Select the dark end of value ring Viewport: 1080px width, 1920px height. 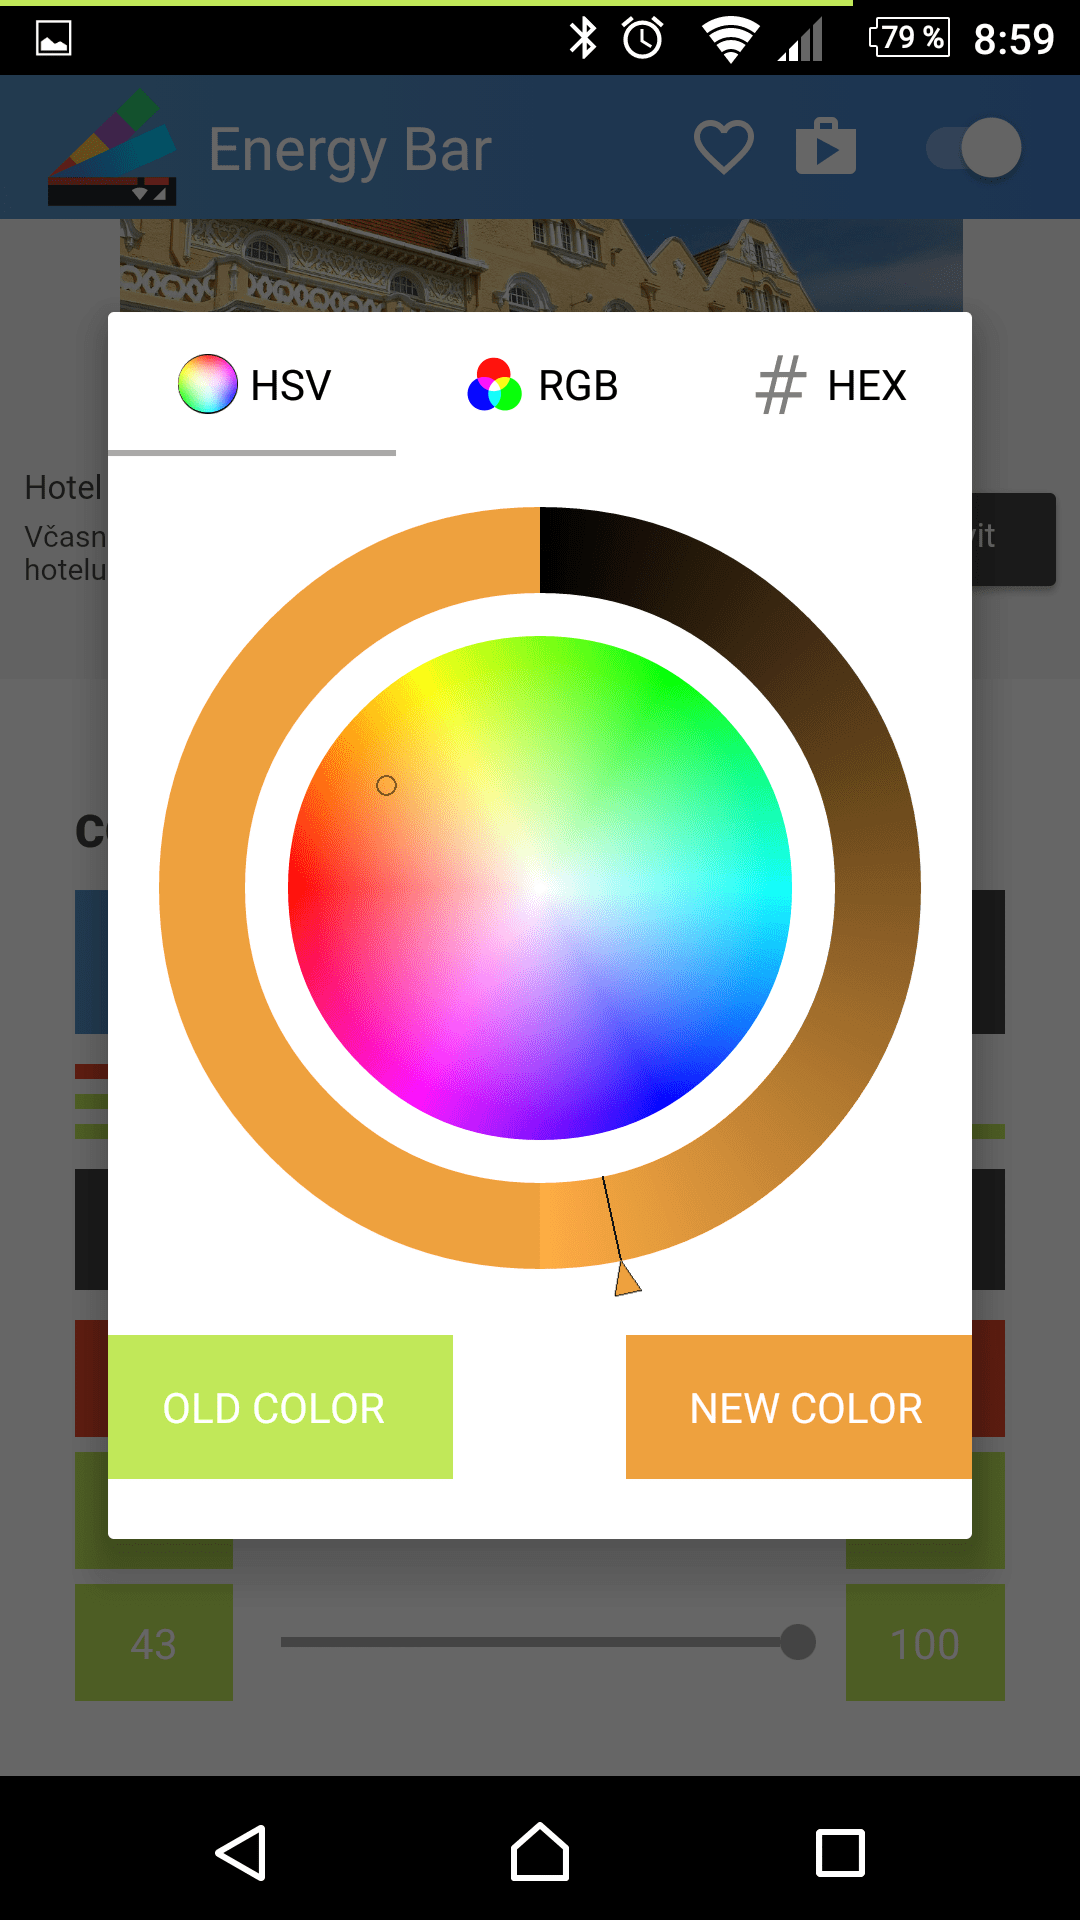(562, 551)
